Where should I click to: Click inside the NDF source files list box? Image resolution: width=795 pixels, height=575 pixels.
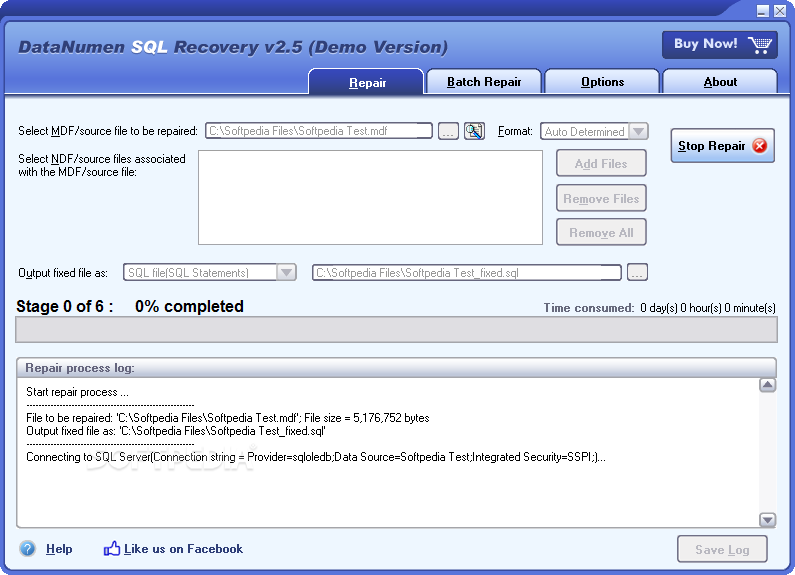(x=370, y=197)
